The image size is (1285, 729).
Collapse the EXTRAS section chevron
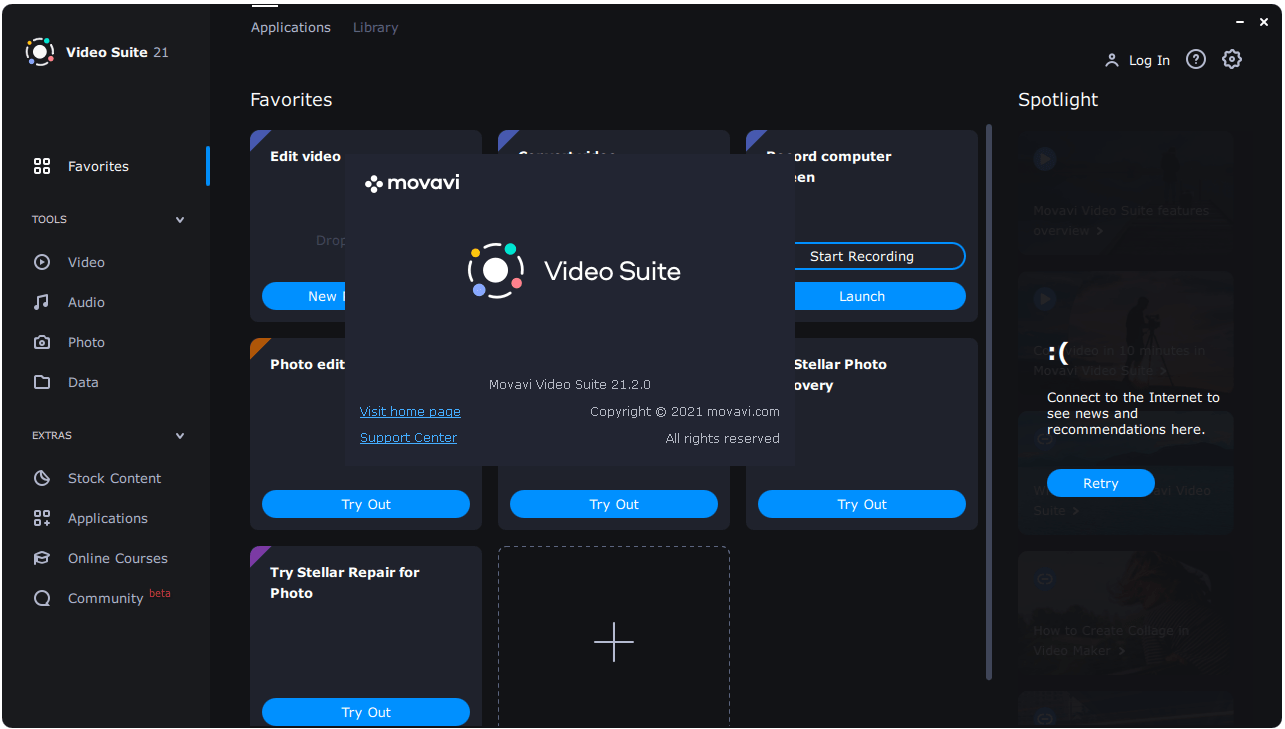[x=180, y=436]
